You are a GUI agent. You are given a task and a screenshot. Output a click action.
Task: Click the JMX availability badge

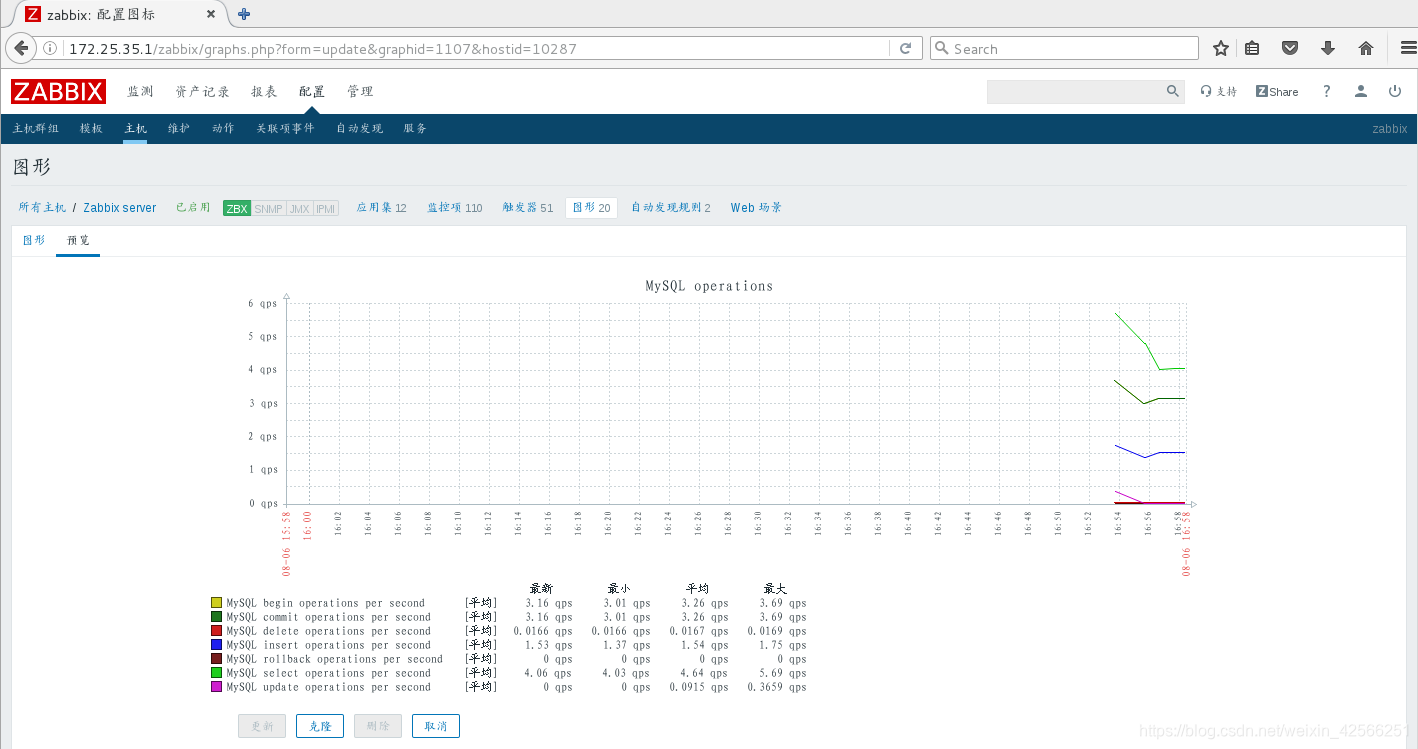[299, 208]
